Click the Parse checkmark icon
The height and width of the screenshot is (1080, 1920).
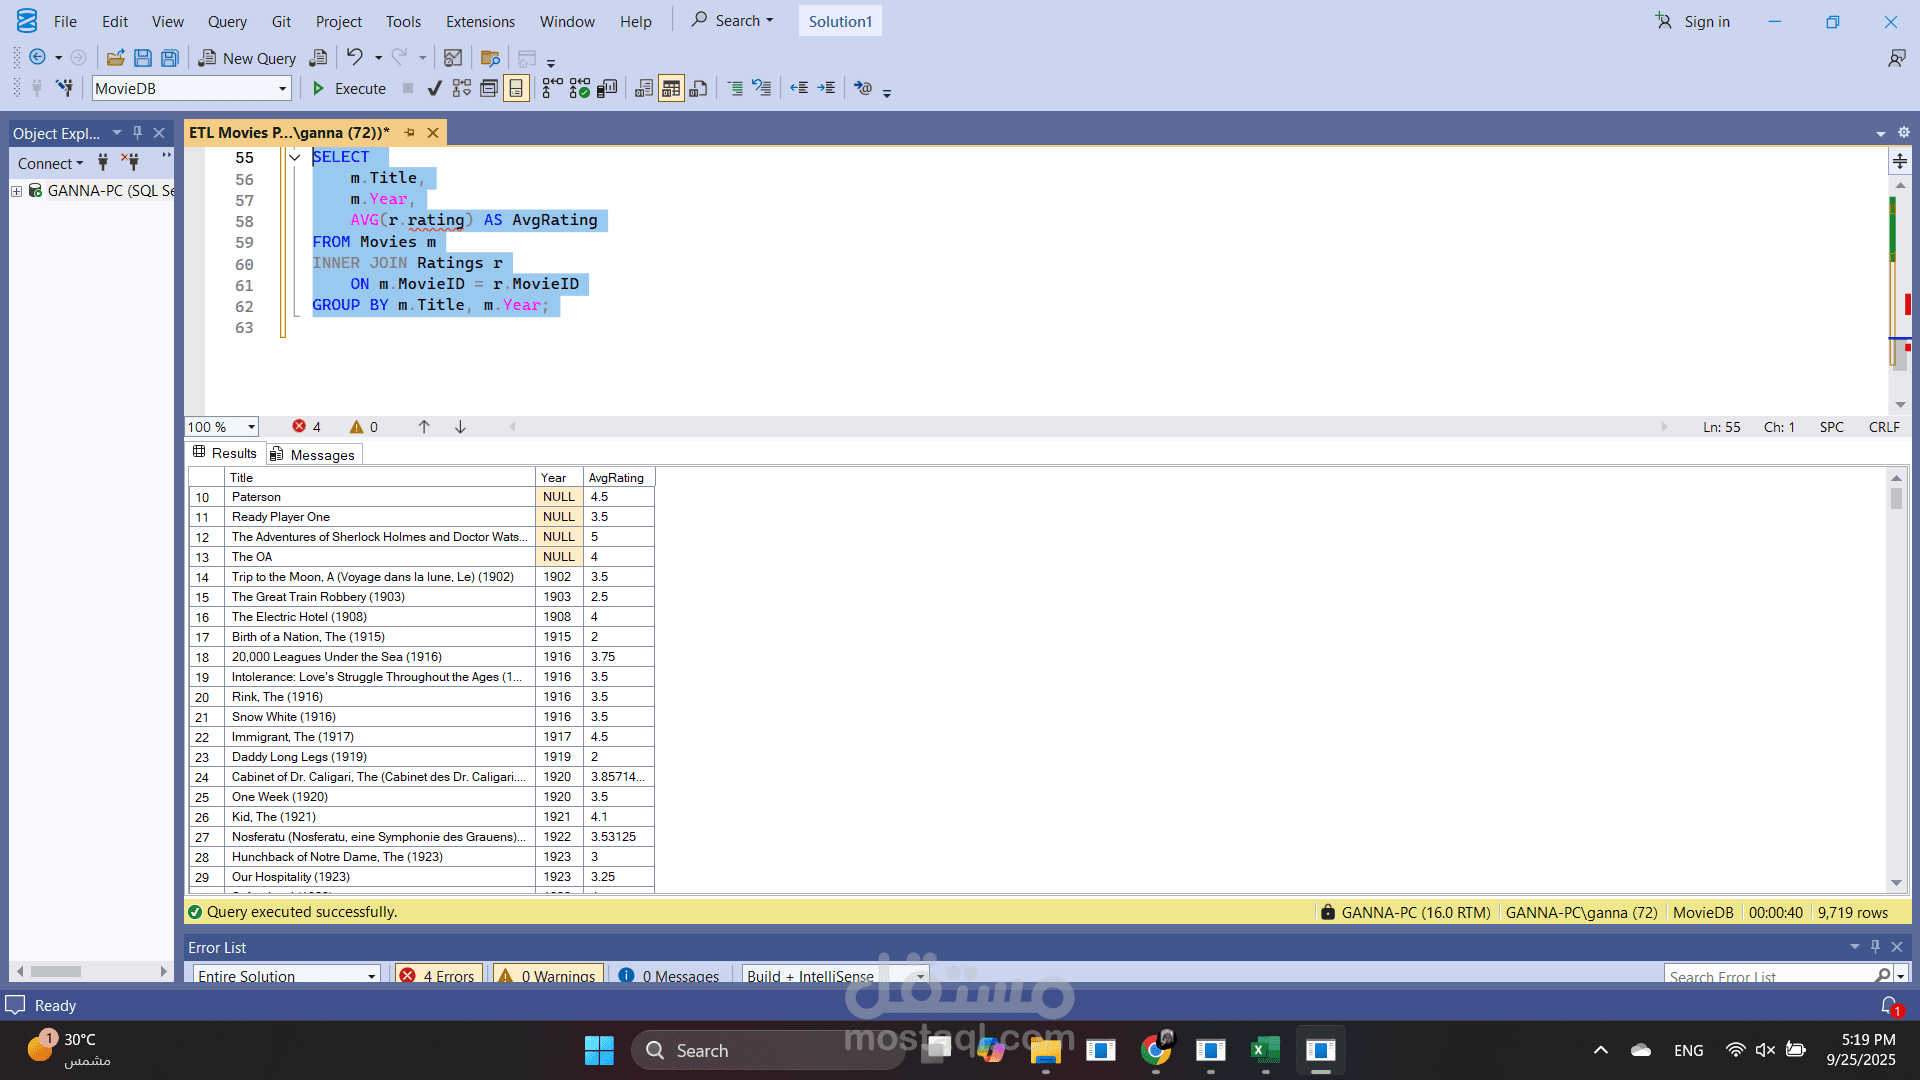[434, 89]
